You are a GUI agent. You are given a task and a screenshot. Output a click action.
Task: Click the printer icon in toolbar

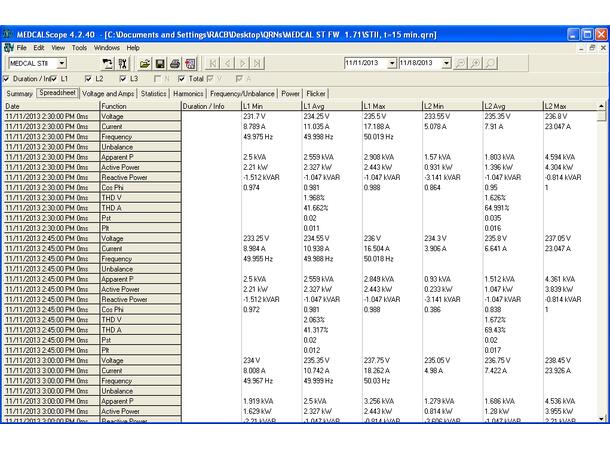pos(175,63)
